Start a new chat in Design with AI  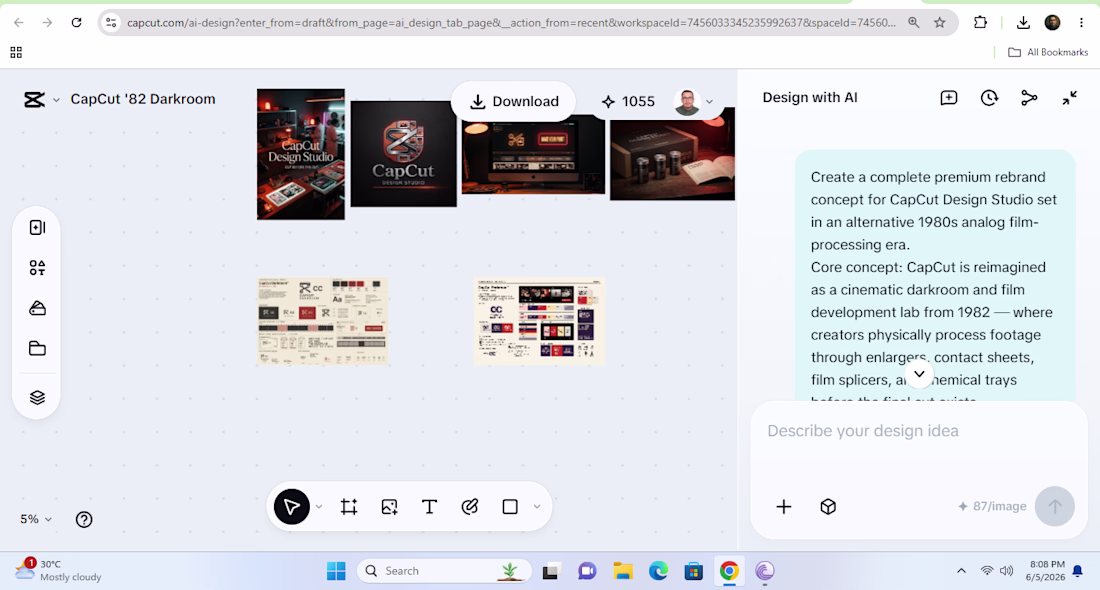[948, 98]
